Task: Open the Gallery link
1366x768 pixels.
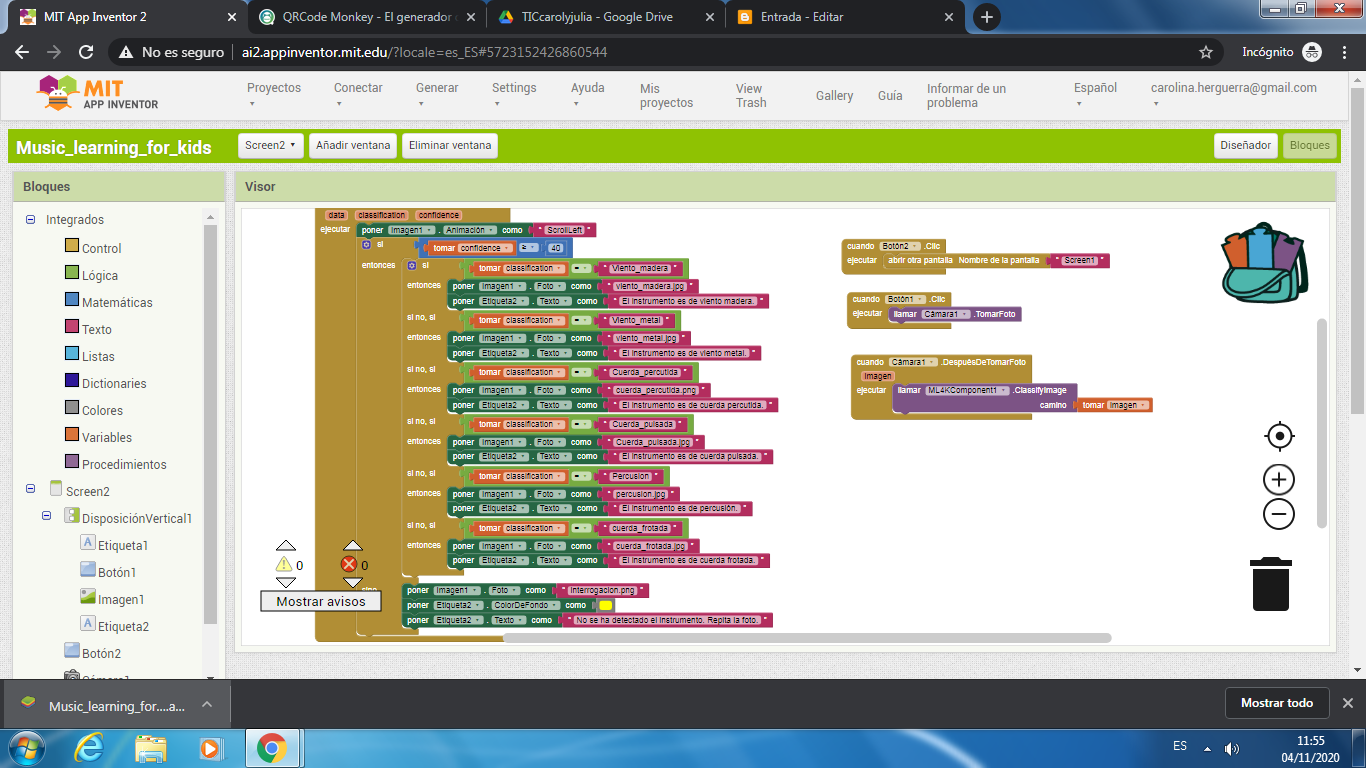Action: [x=834, y=95]
